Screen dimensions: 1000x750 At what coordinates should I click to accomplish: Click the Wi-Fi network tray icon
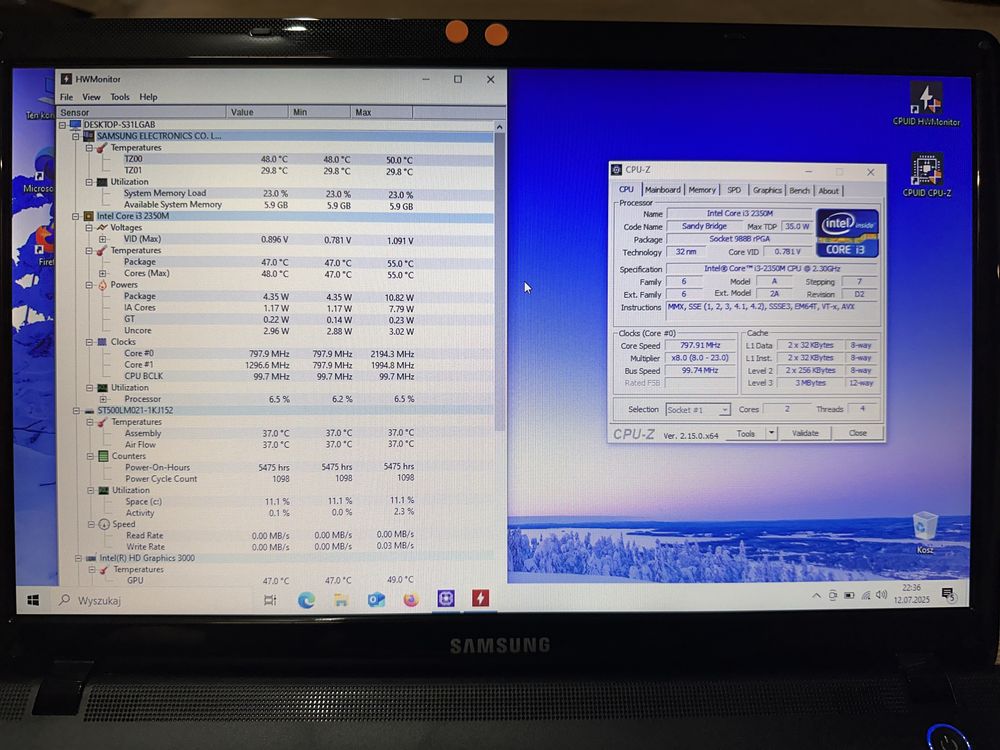click(x=865, y=595)
